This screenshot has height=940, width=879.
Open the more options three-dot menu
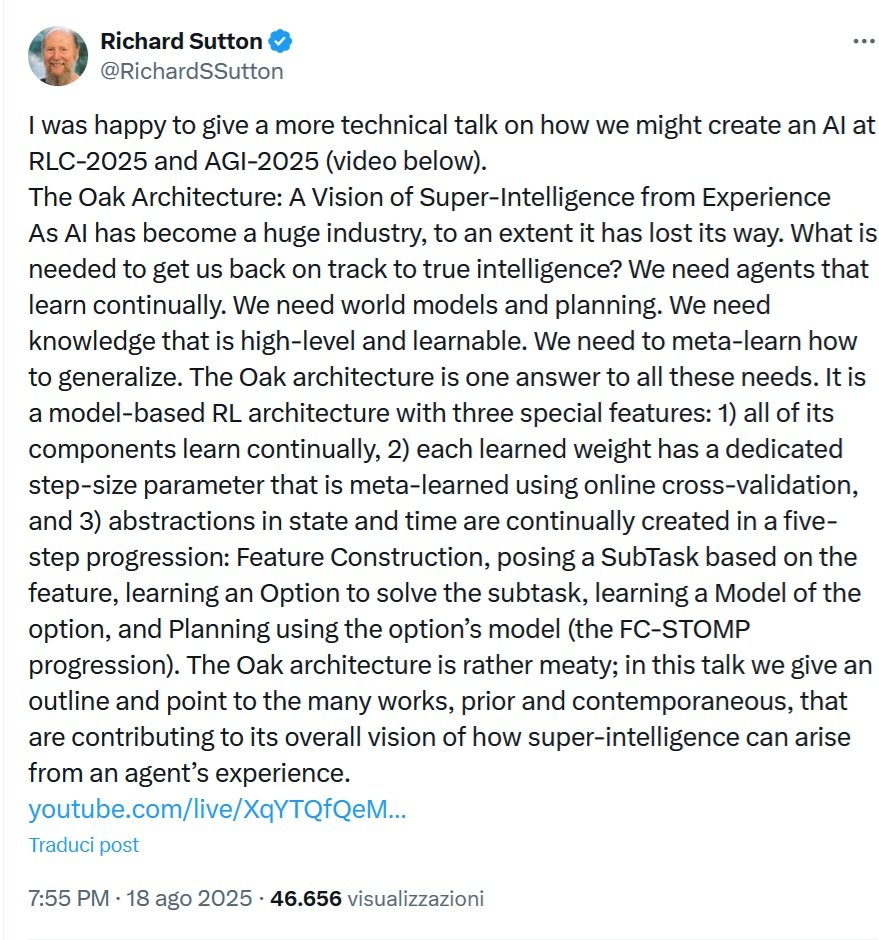coord(862,41)
